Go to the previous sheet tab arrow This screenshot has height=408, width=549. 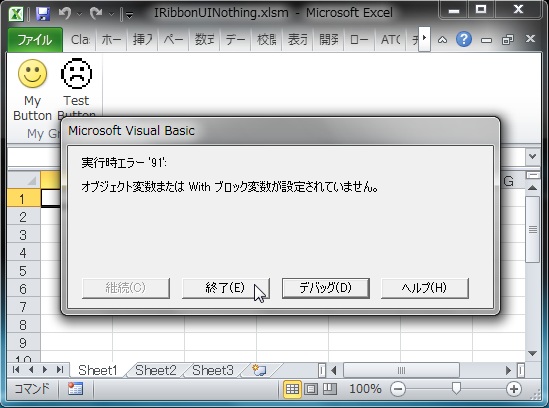coord(31,370)
